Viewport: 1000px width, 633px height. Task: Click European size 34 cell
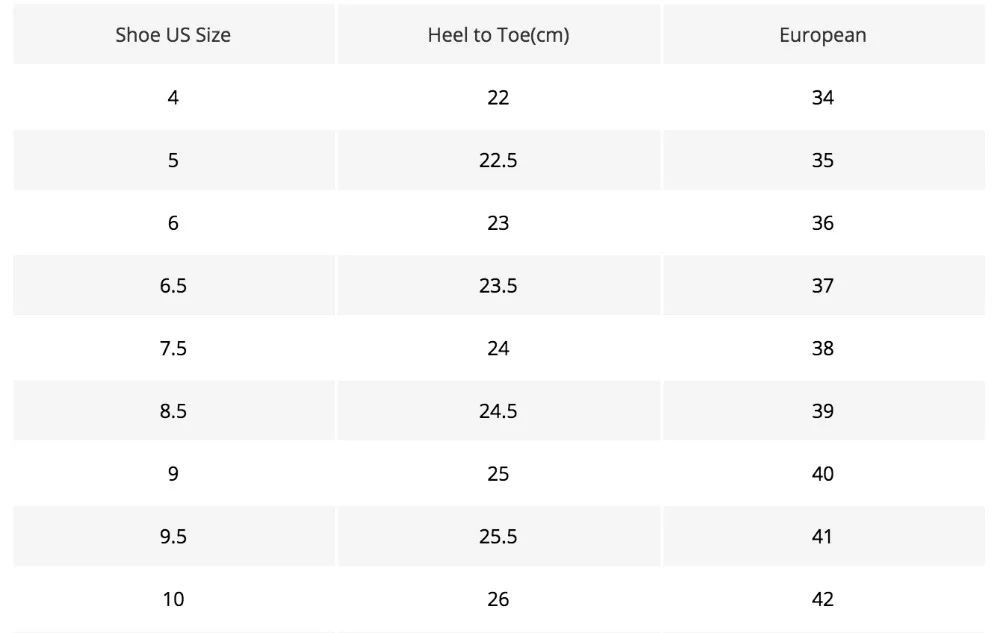click(823, 98)
